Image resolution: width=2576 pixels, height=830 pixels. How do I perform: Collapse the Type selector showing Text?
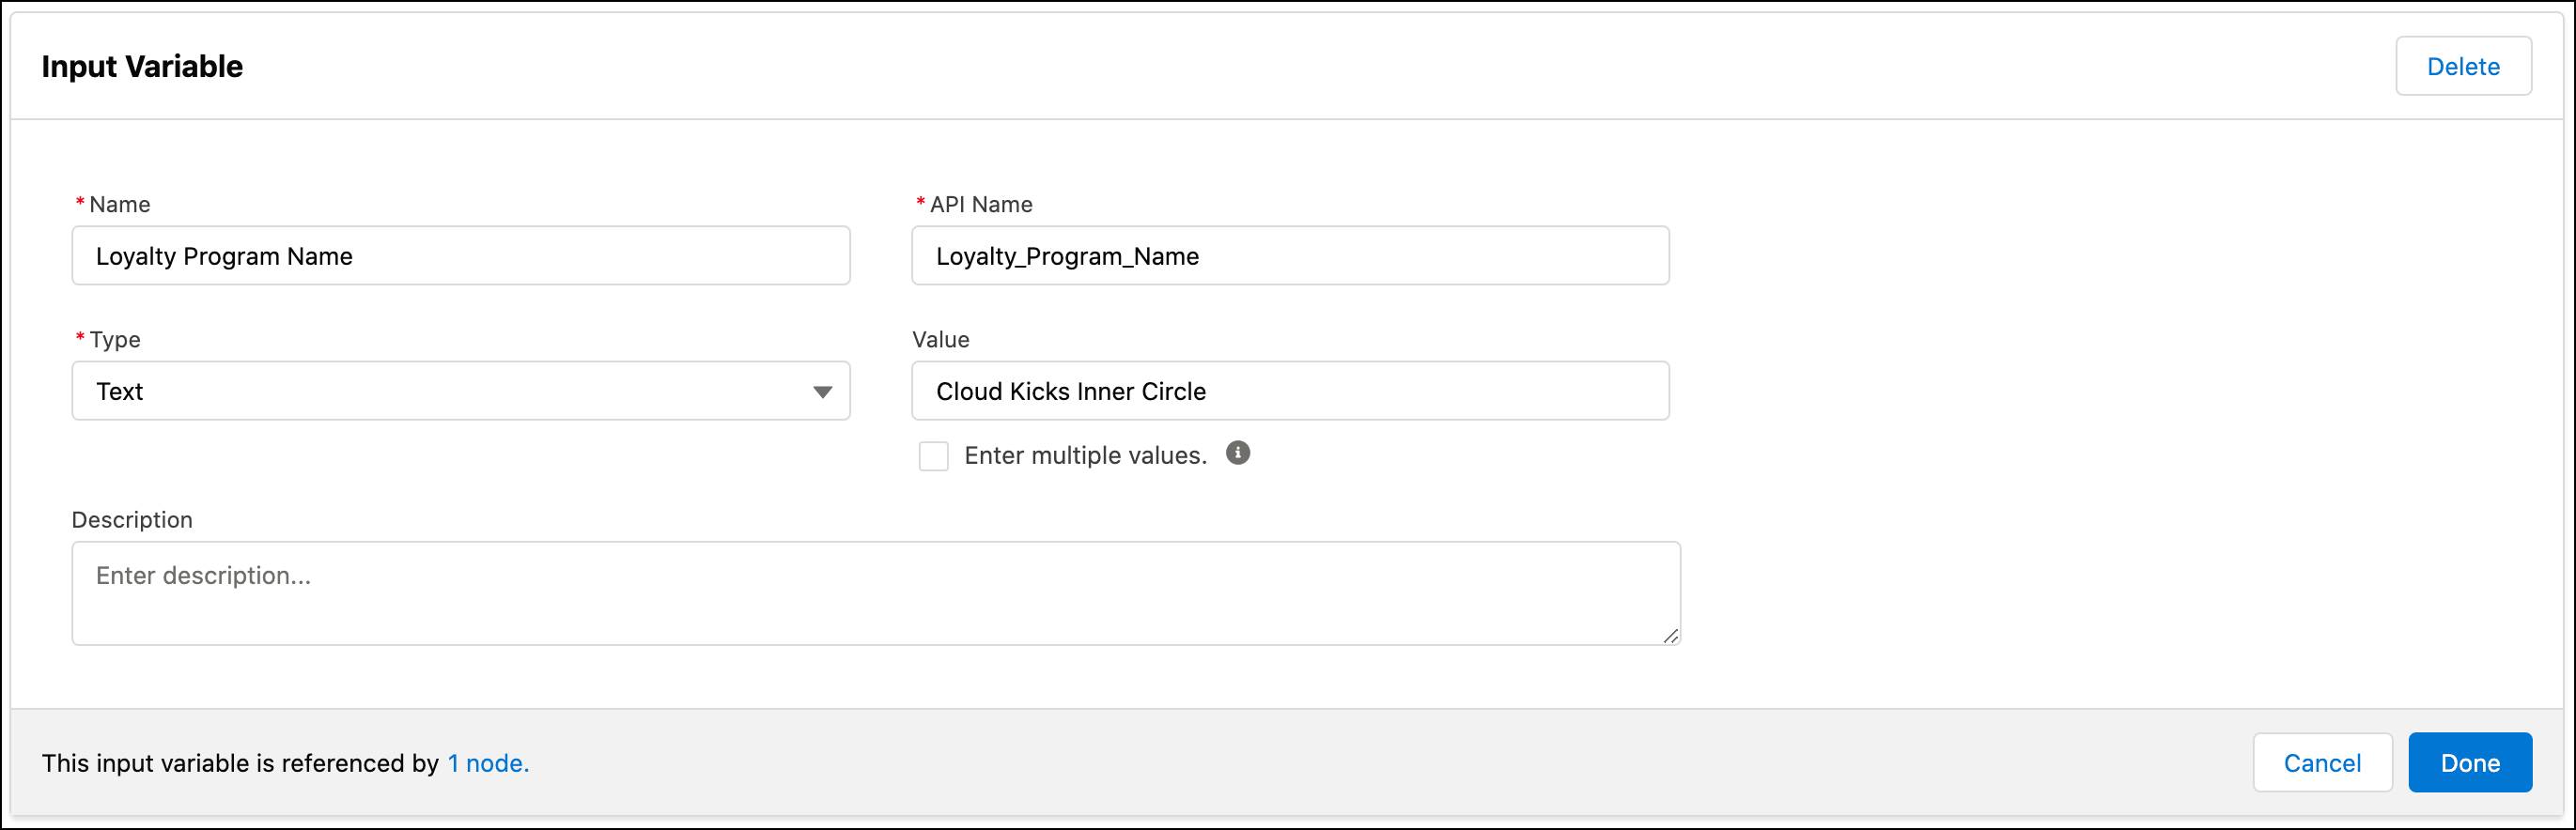(822, 391)
